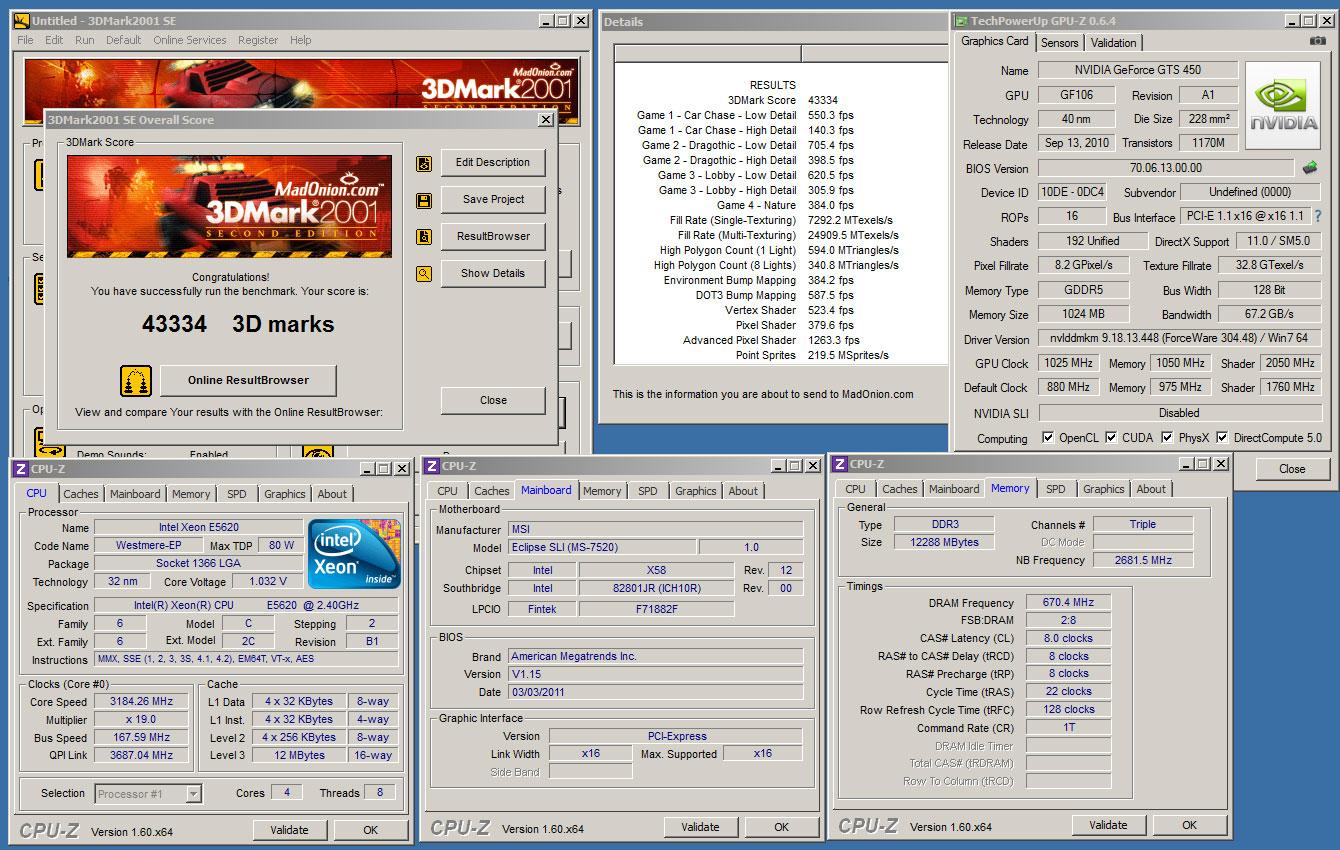Click the CPU-Z CPU window title icon
1340x850 pixels.
(x=21, y=468)
